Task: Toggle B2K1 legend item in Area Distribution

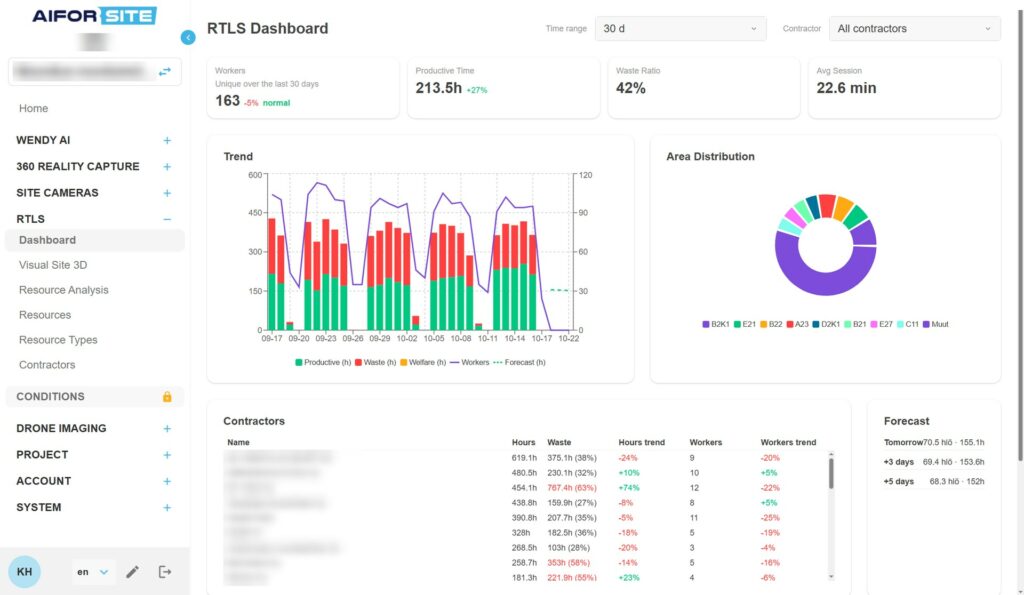Action: pos(716,325)
